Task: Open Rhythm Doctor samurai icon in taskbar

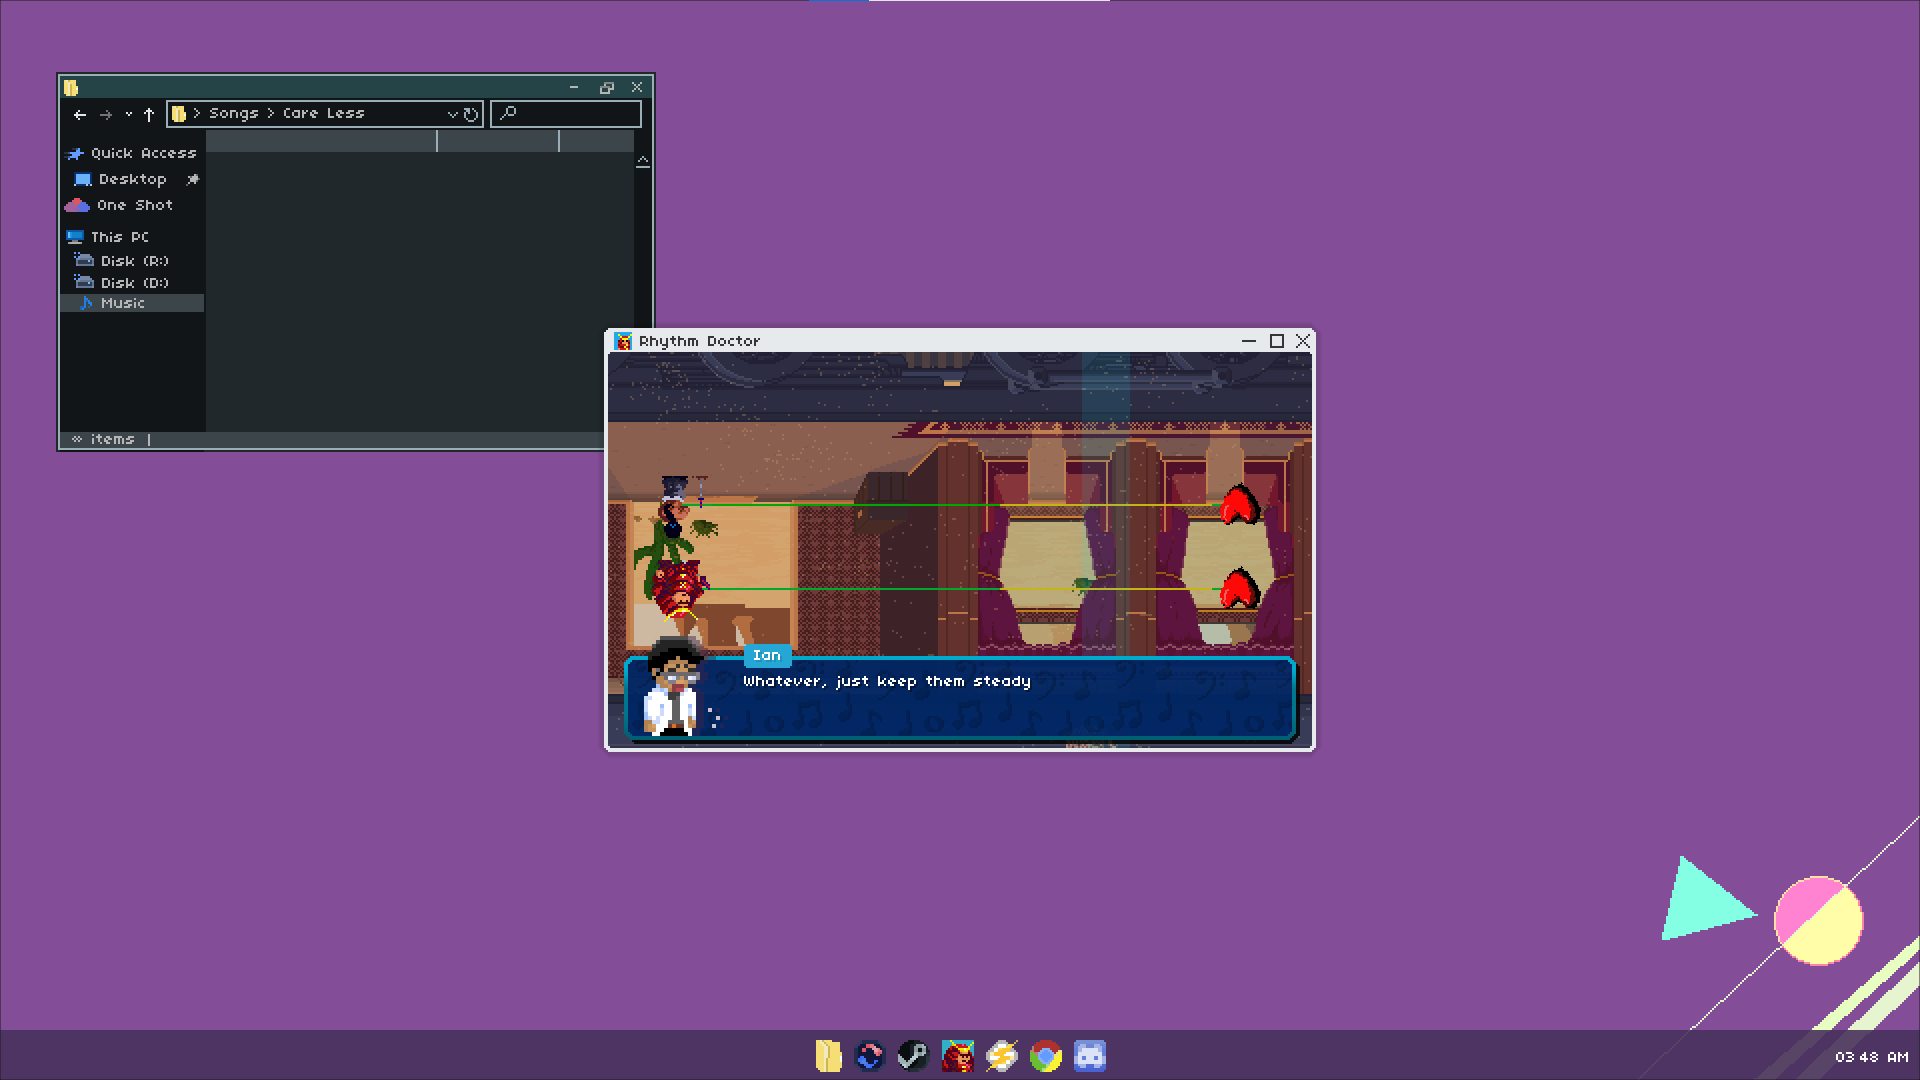Action: (x=957, y=1056)
